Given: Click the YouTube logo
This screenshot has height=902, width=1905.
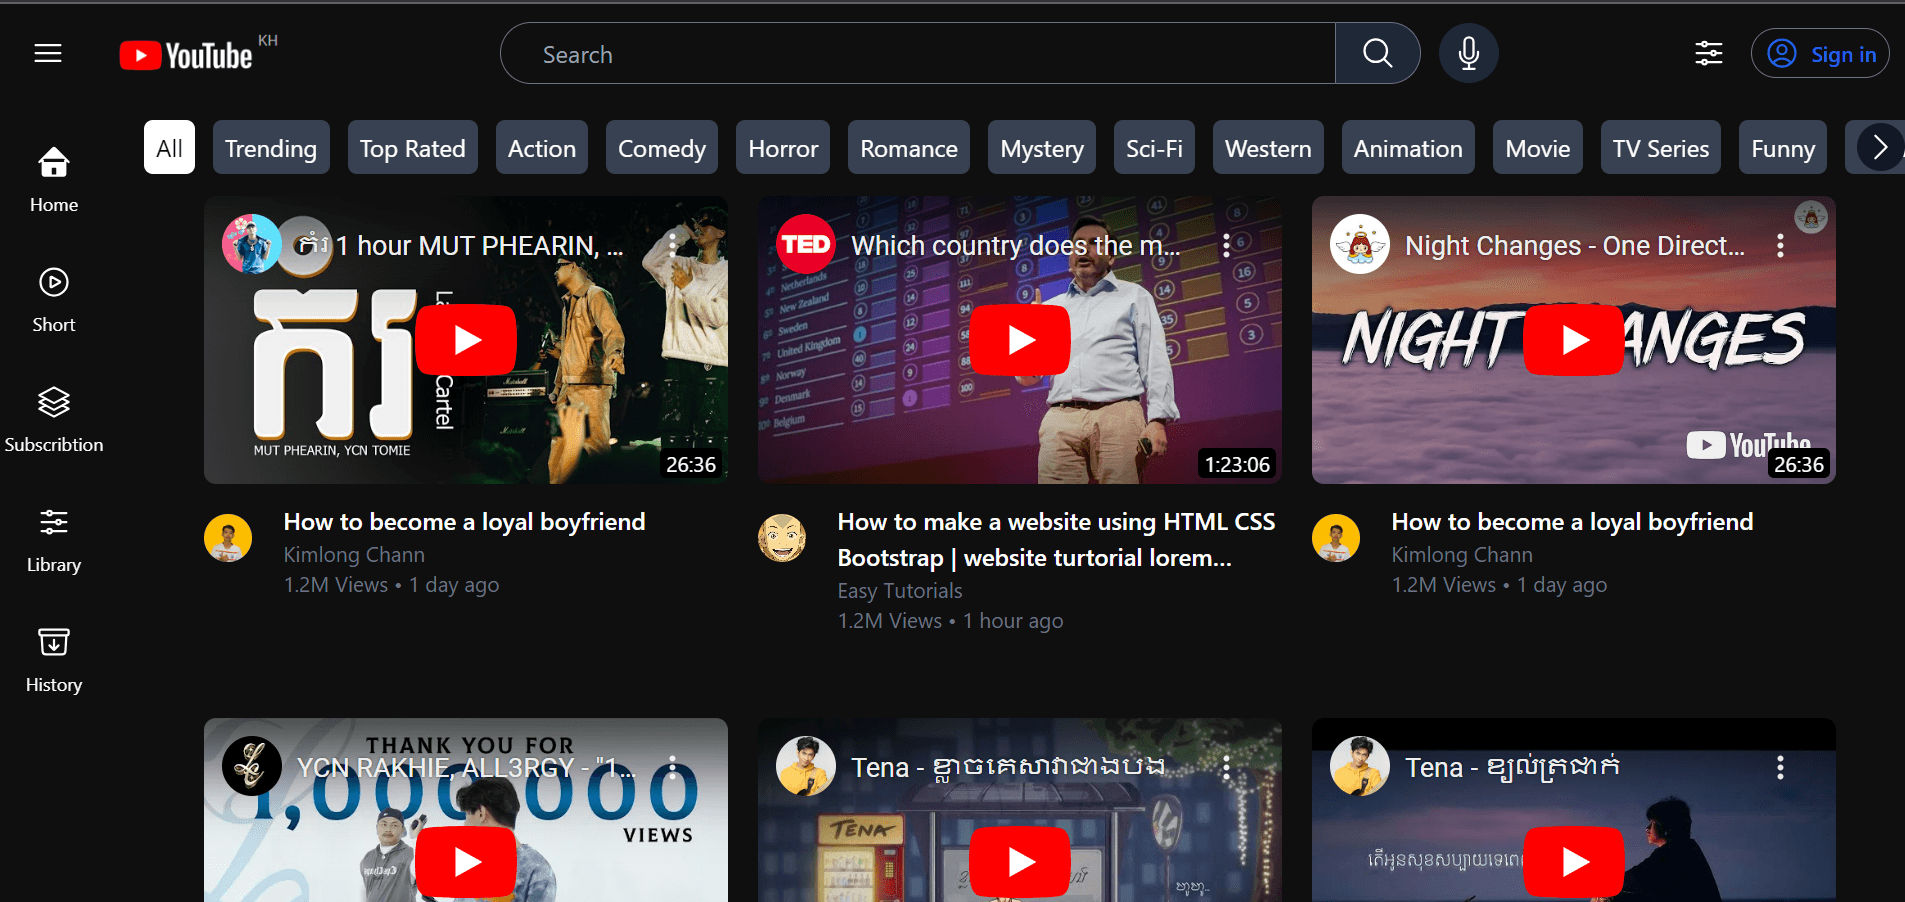Looking at the screenshot, I should pos(187,55).
